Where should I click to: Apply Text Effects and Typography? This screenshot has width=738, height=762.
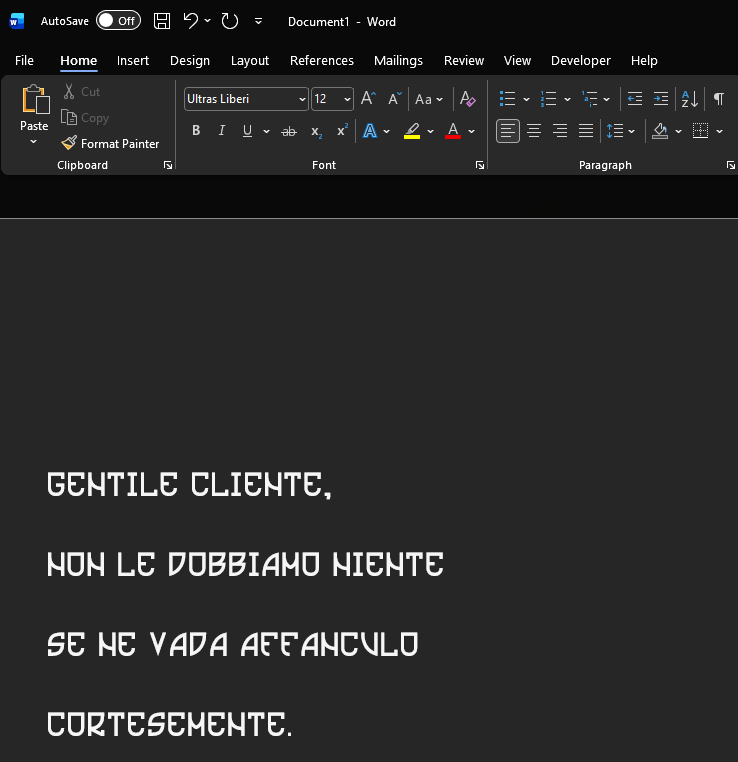pos(370,130)
